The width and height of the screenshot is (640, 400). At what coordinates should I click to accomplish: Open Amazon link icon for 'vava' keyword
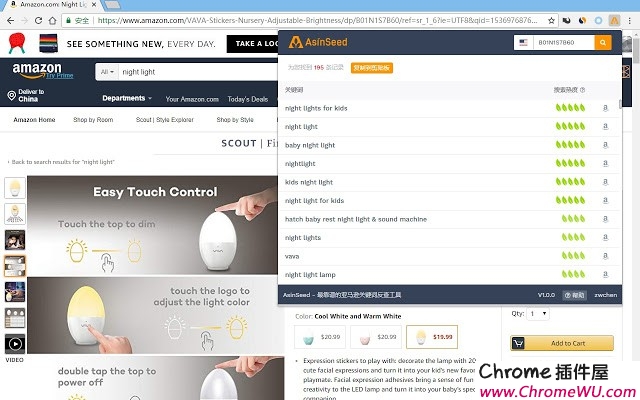pos(605,256)
